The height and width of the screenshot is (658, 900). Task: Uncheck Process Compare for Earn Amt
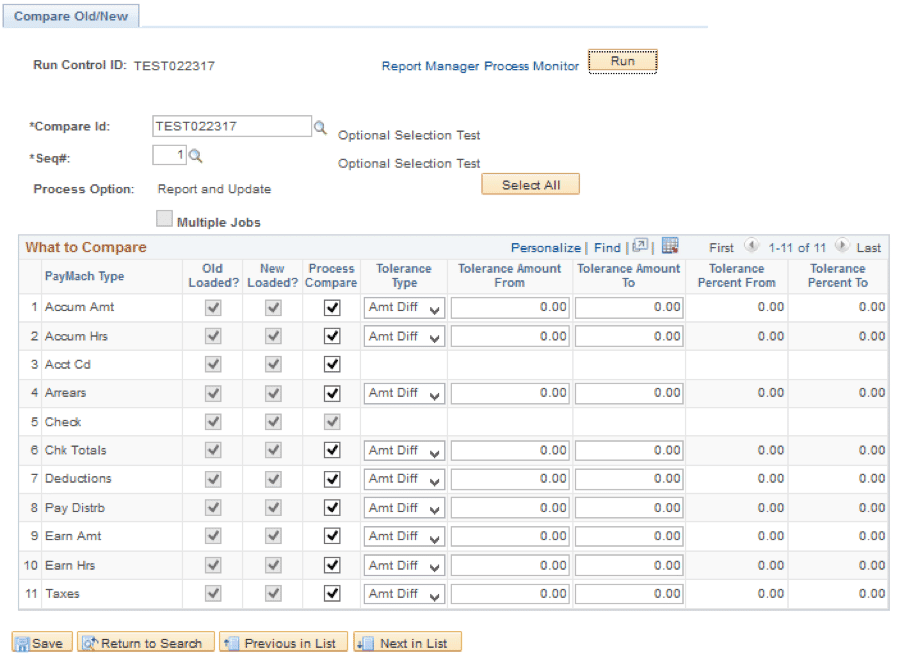pos(332,536)
